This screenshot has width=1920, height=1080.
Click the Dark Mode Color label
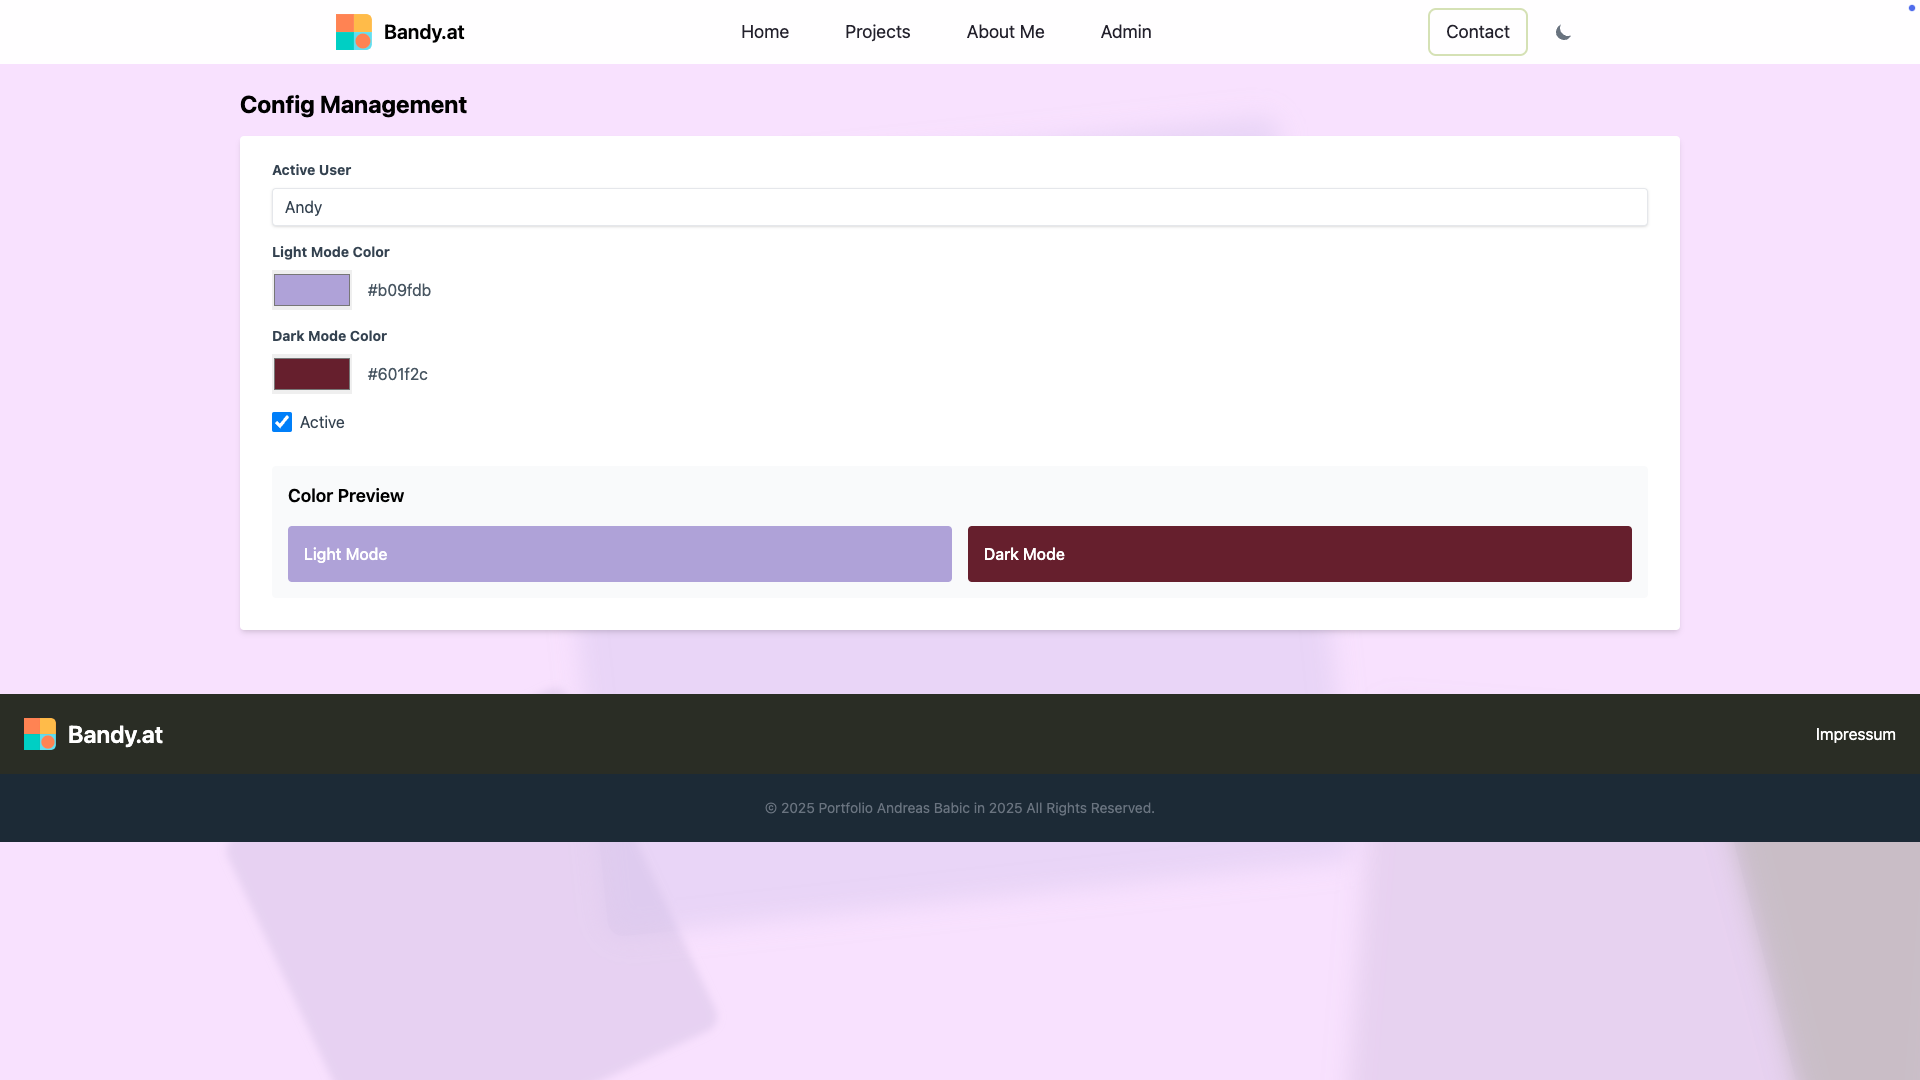[x=329, y=336]
